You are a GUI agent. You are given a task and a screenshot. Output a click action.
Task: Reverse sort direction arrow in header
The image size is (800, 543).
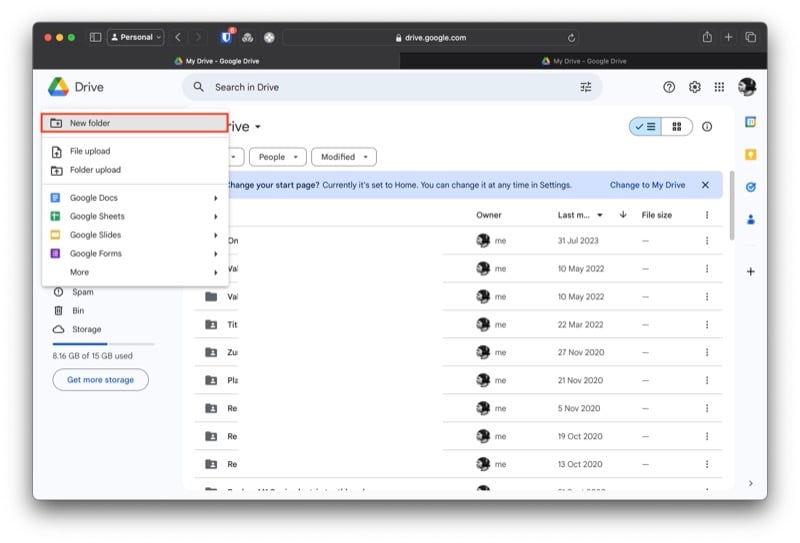[623, 215]
